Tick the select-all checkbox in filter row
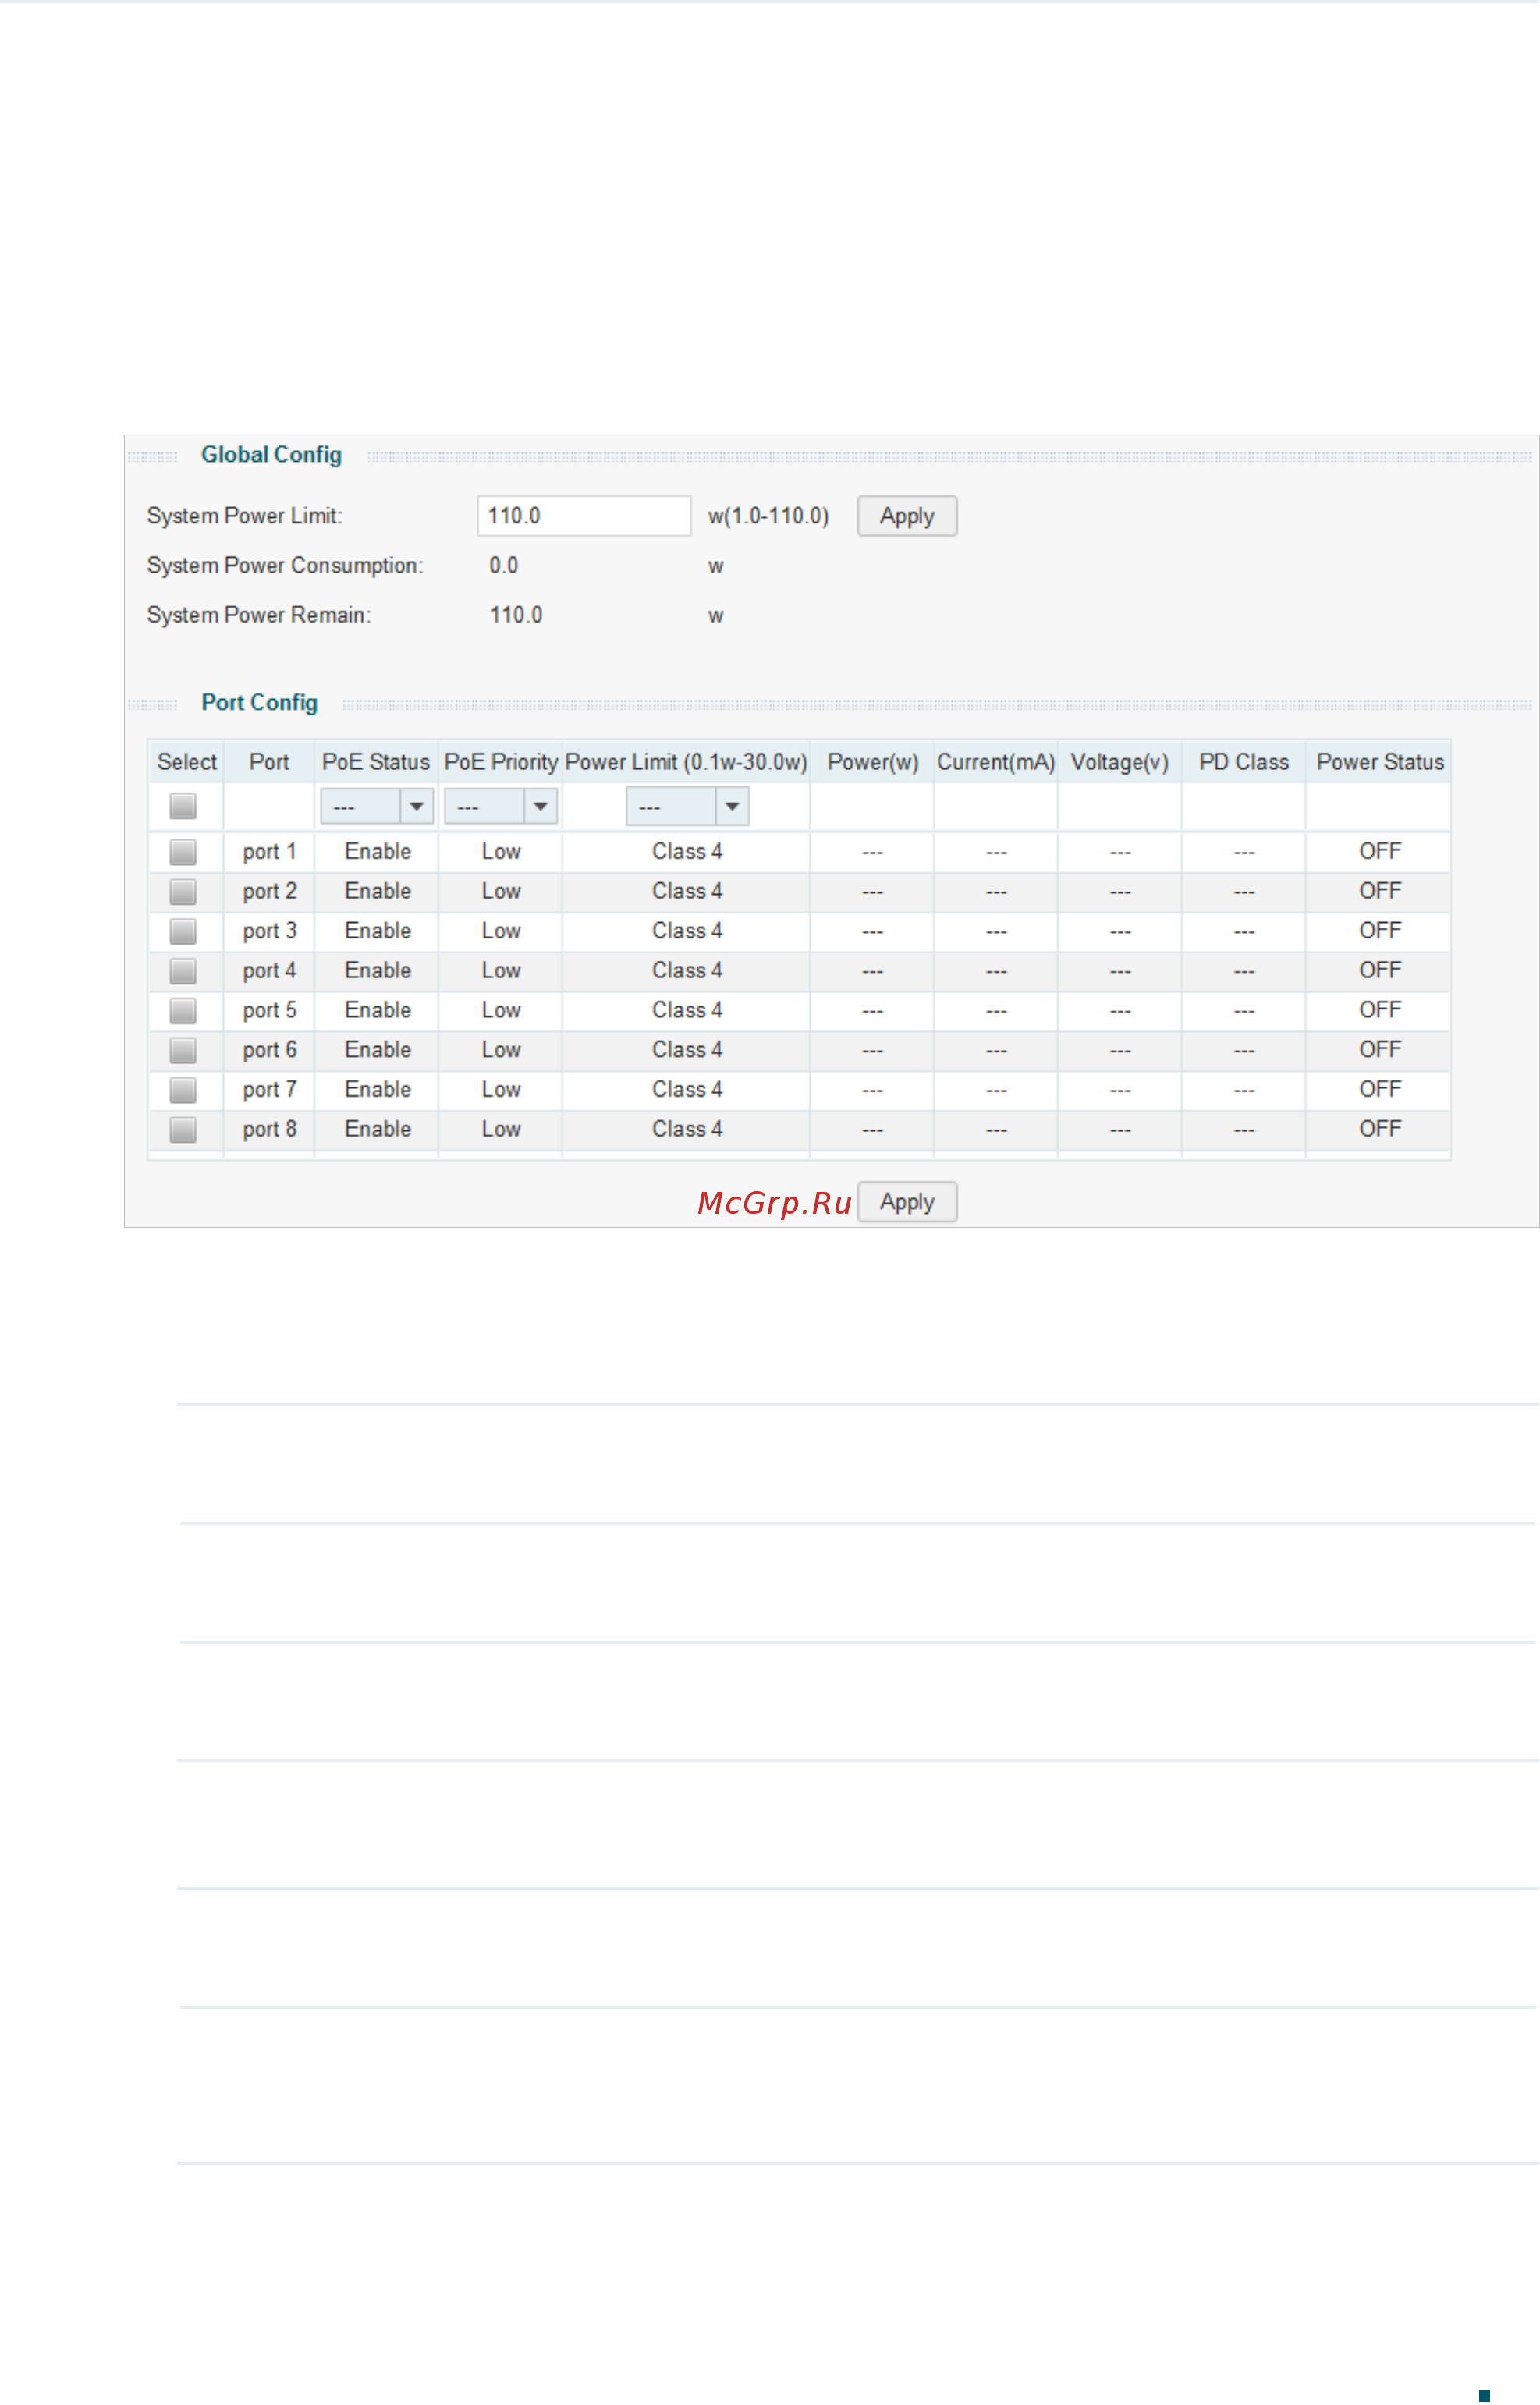 (x=183, y=806)
